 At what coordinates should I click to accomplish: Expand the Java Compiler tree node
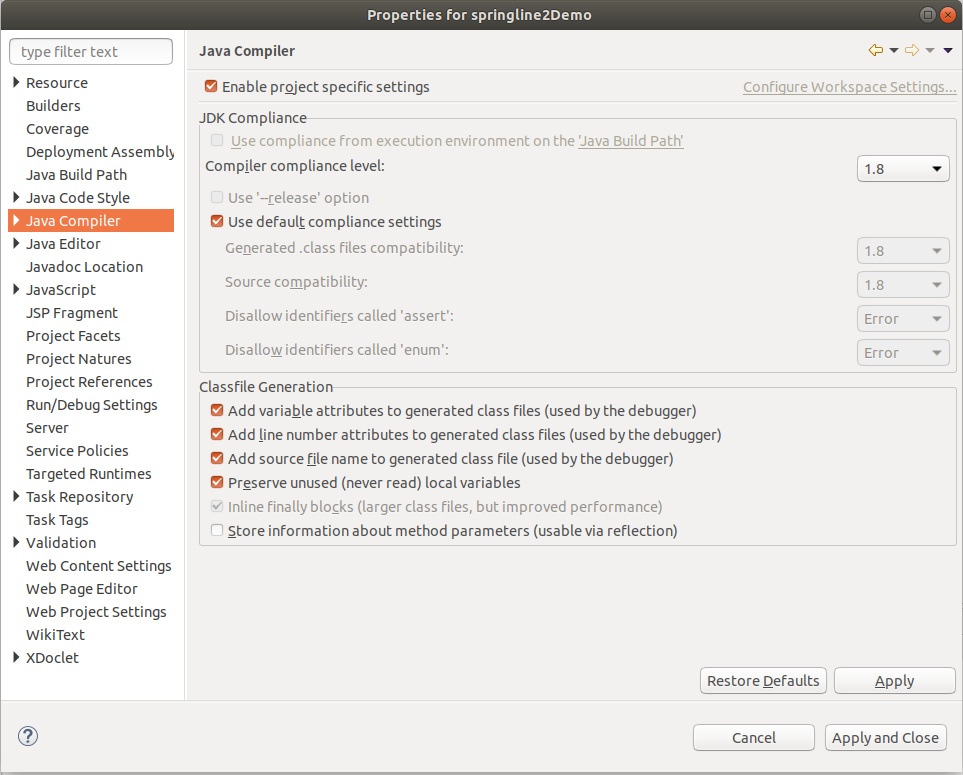tap(16, 221)
